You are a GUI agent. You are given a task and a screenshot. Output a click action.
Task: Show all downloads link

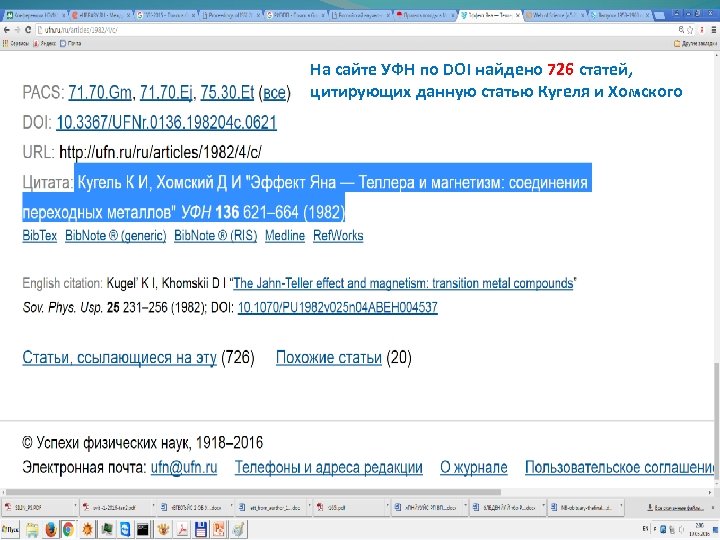point(675,508)
